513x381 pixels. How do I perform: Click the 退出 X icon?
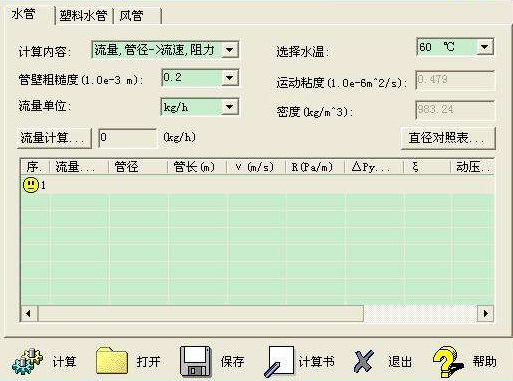[x=364, y=361]
